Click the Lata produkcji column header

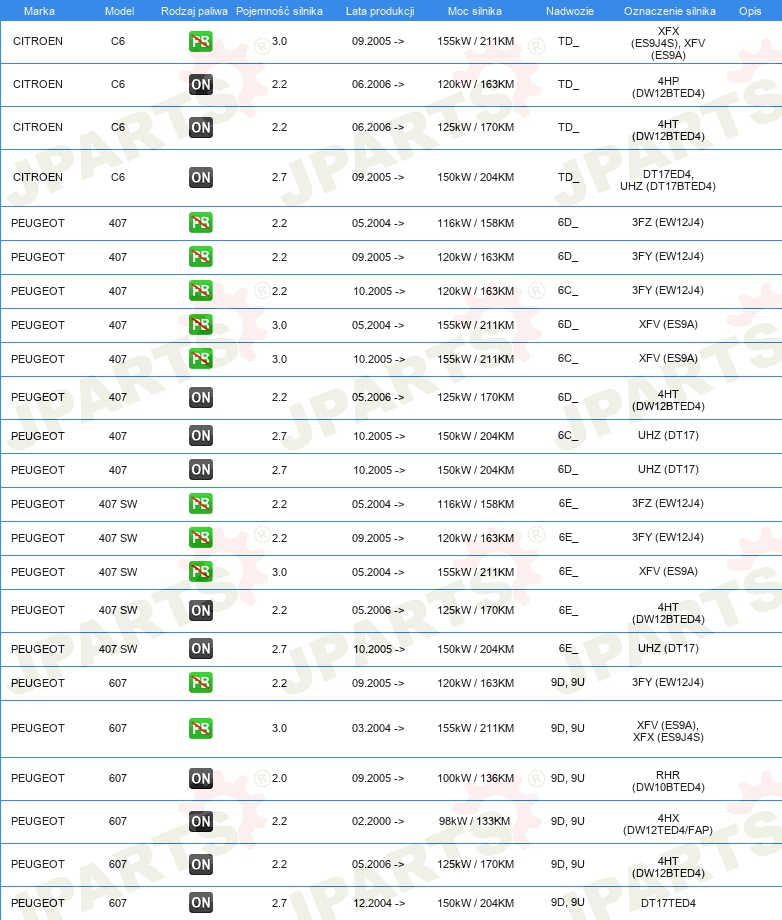coord(380,11)
